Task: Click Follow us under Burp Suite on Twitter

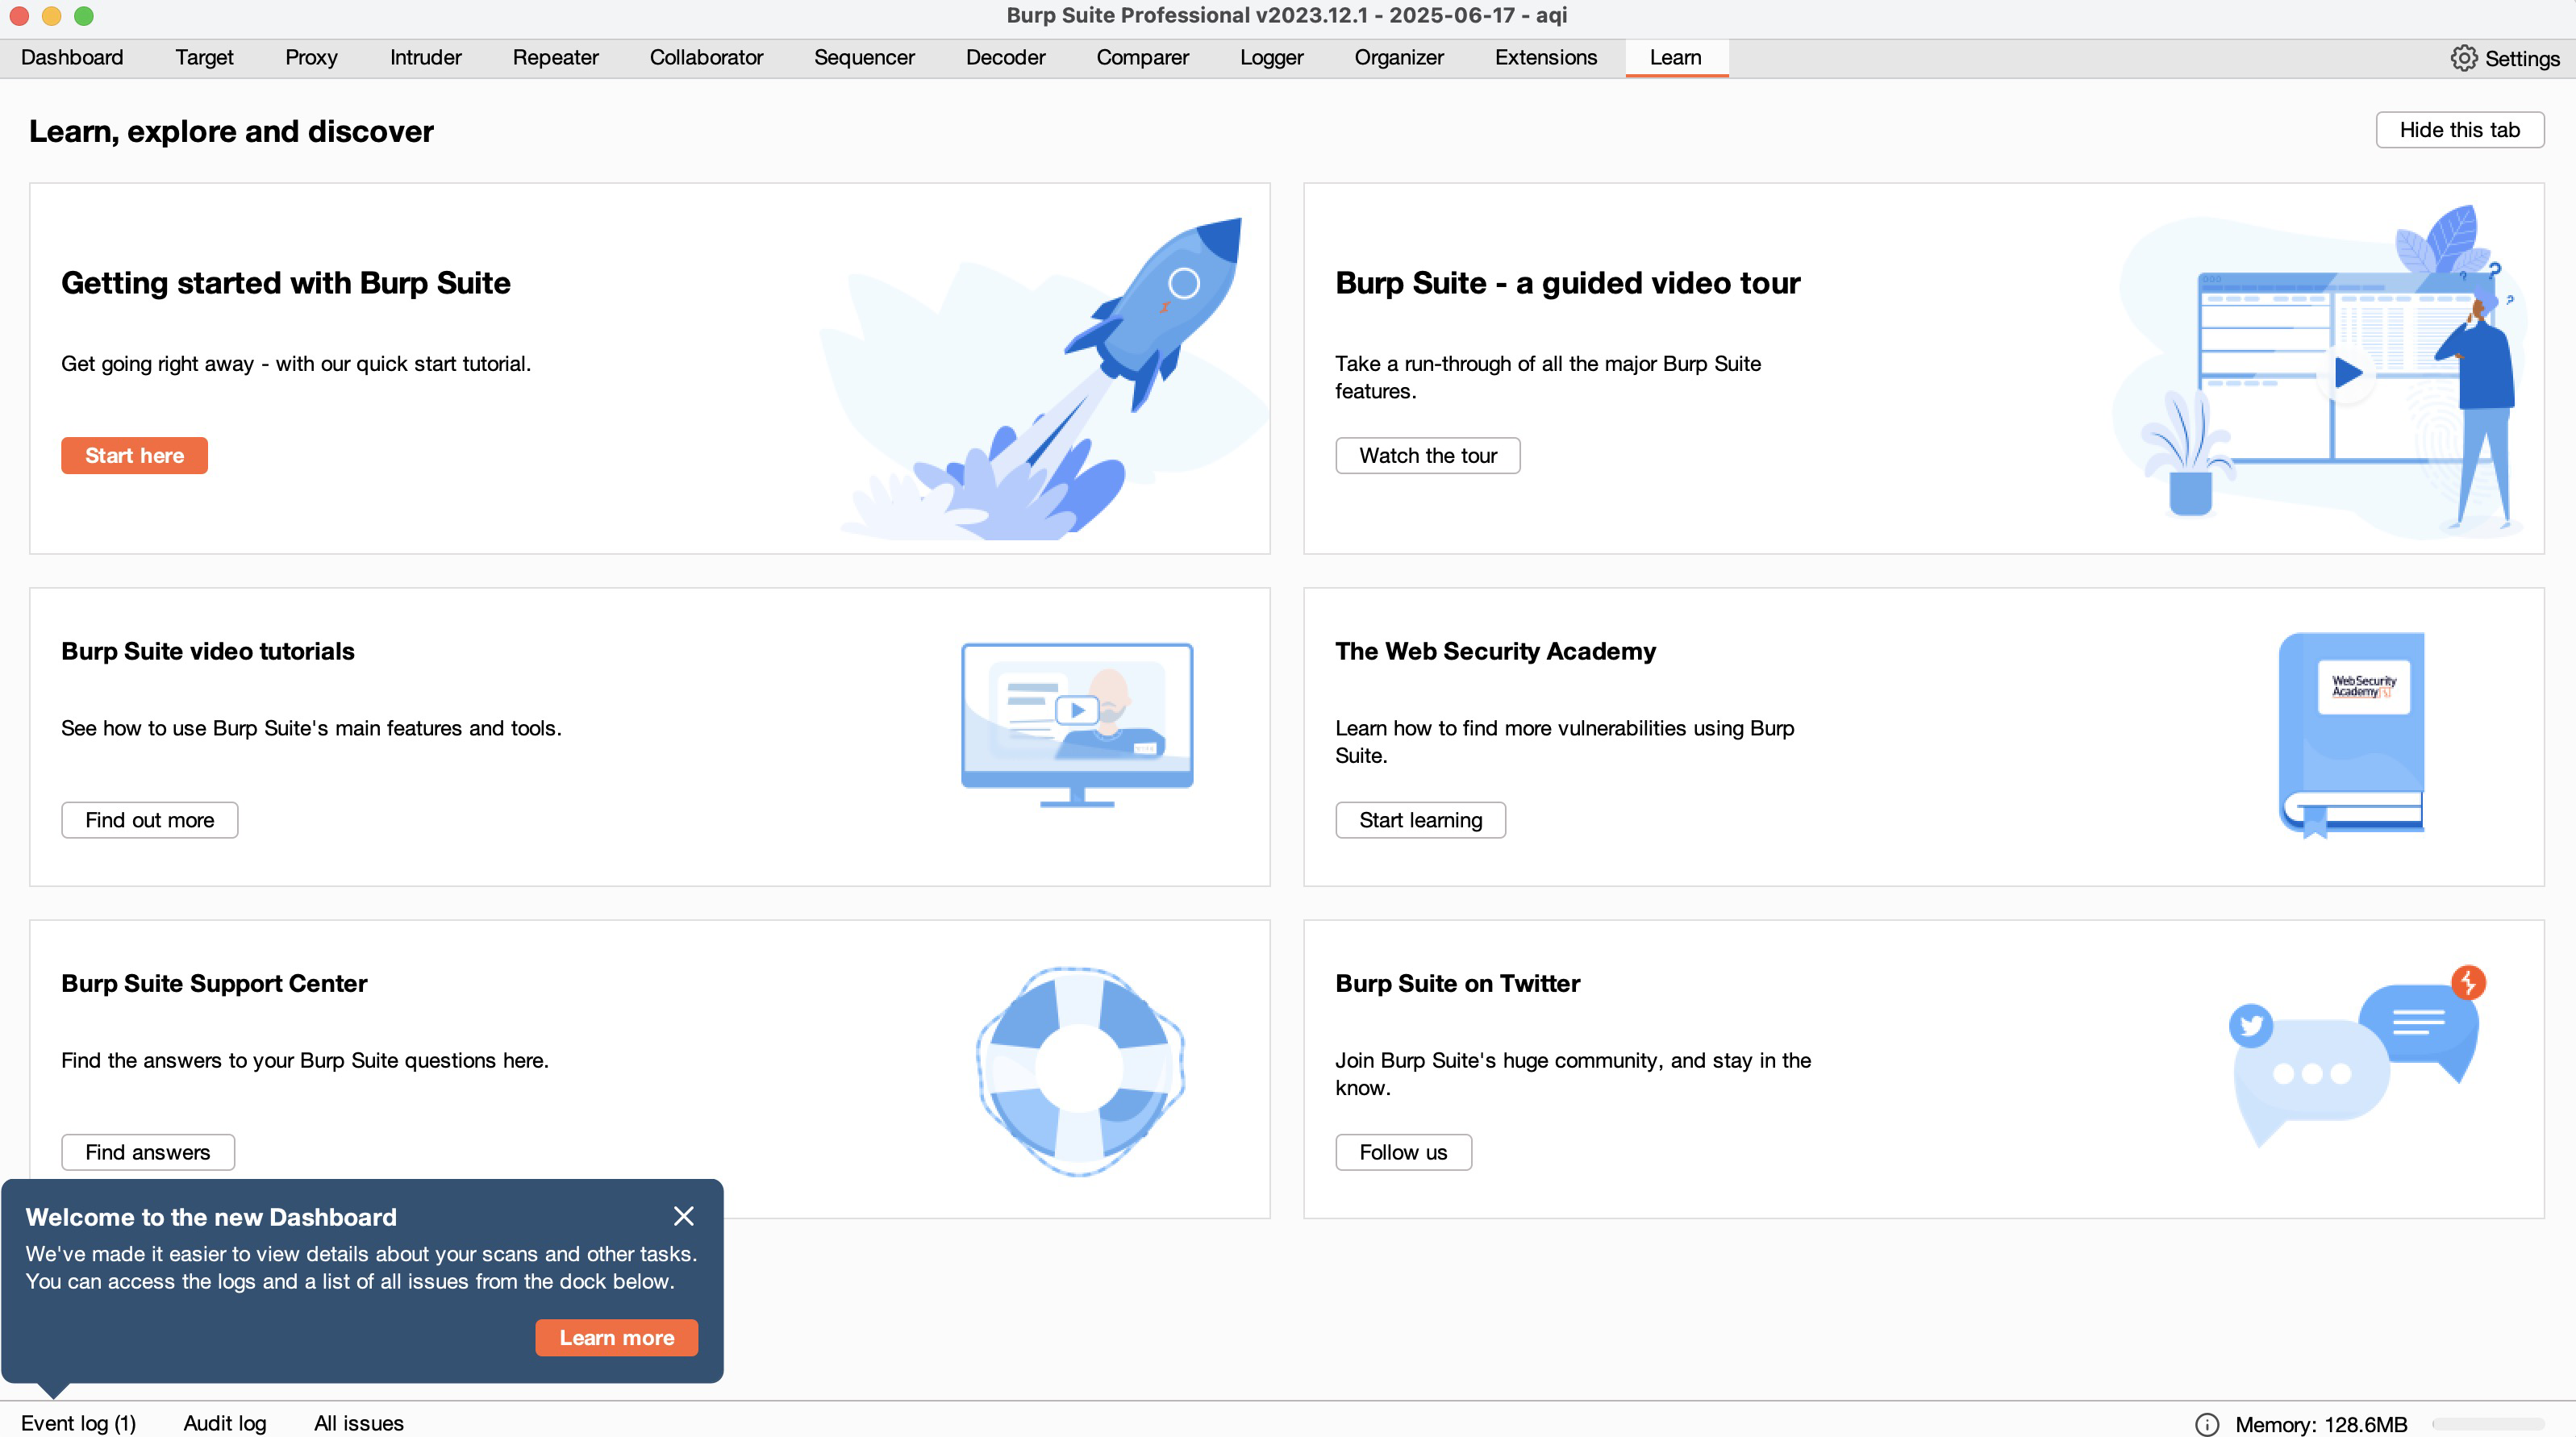Action: [1403, 1152]
